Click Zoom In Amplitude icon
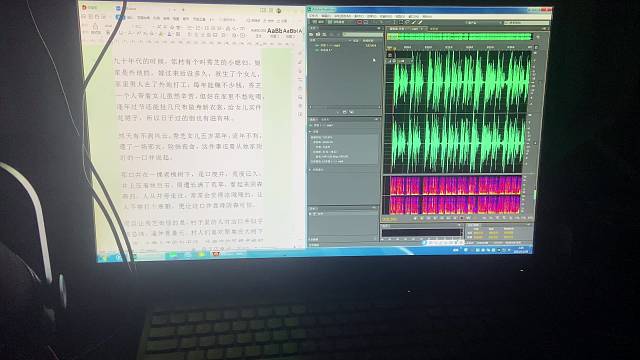 [484, 218]
